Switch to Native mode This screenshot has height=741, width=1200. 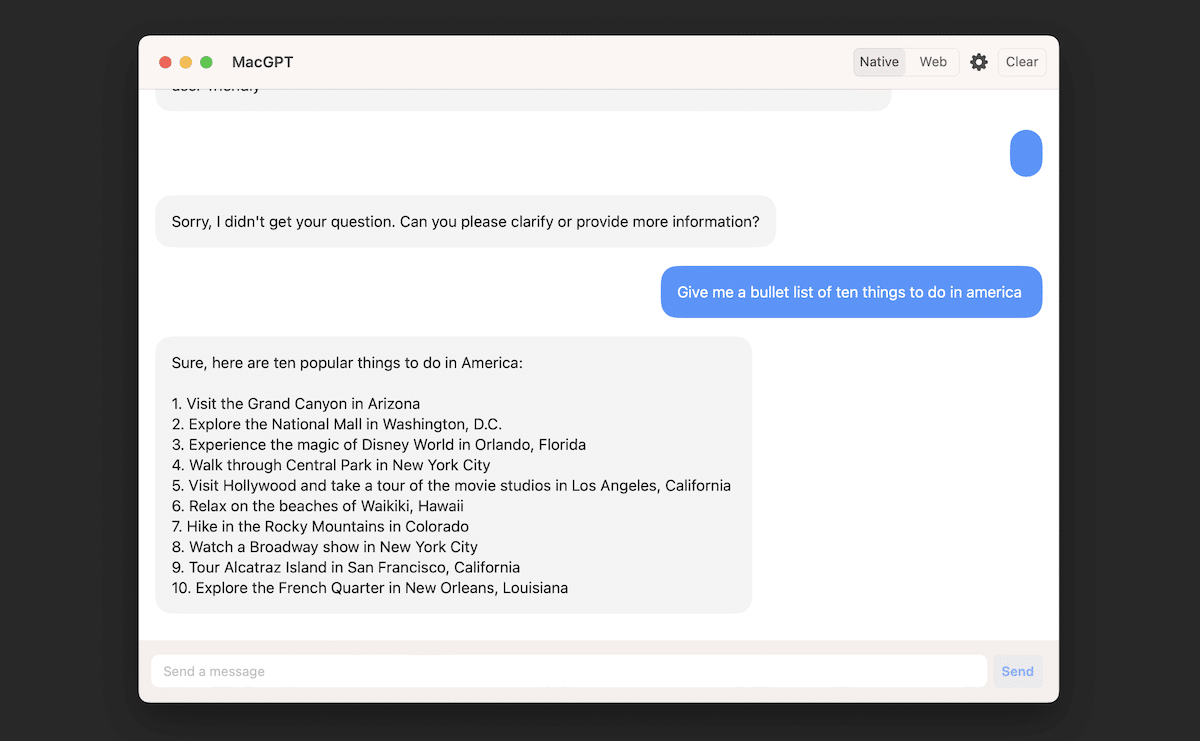[879, 62]
